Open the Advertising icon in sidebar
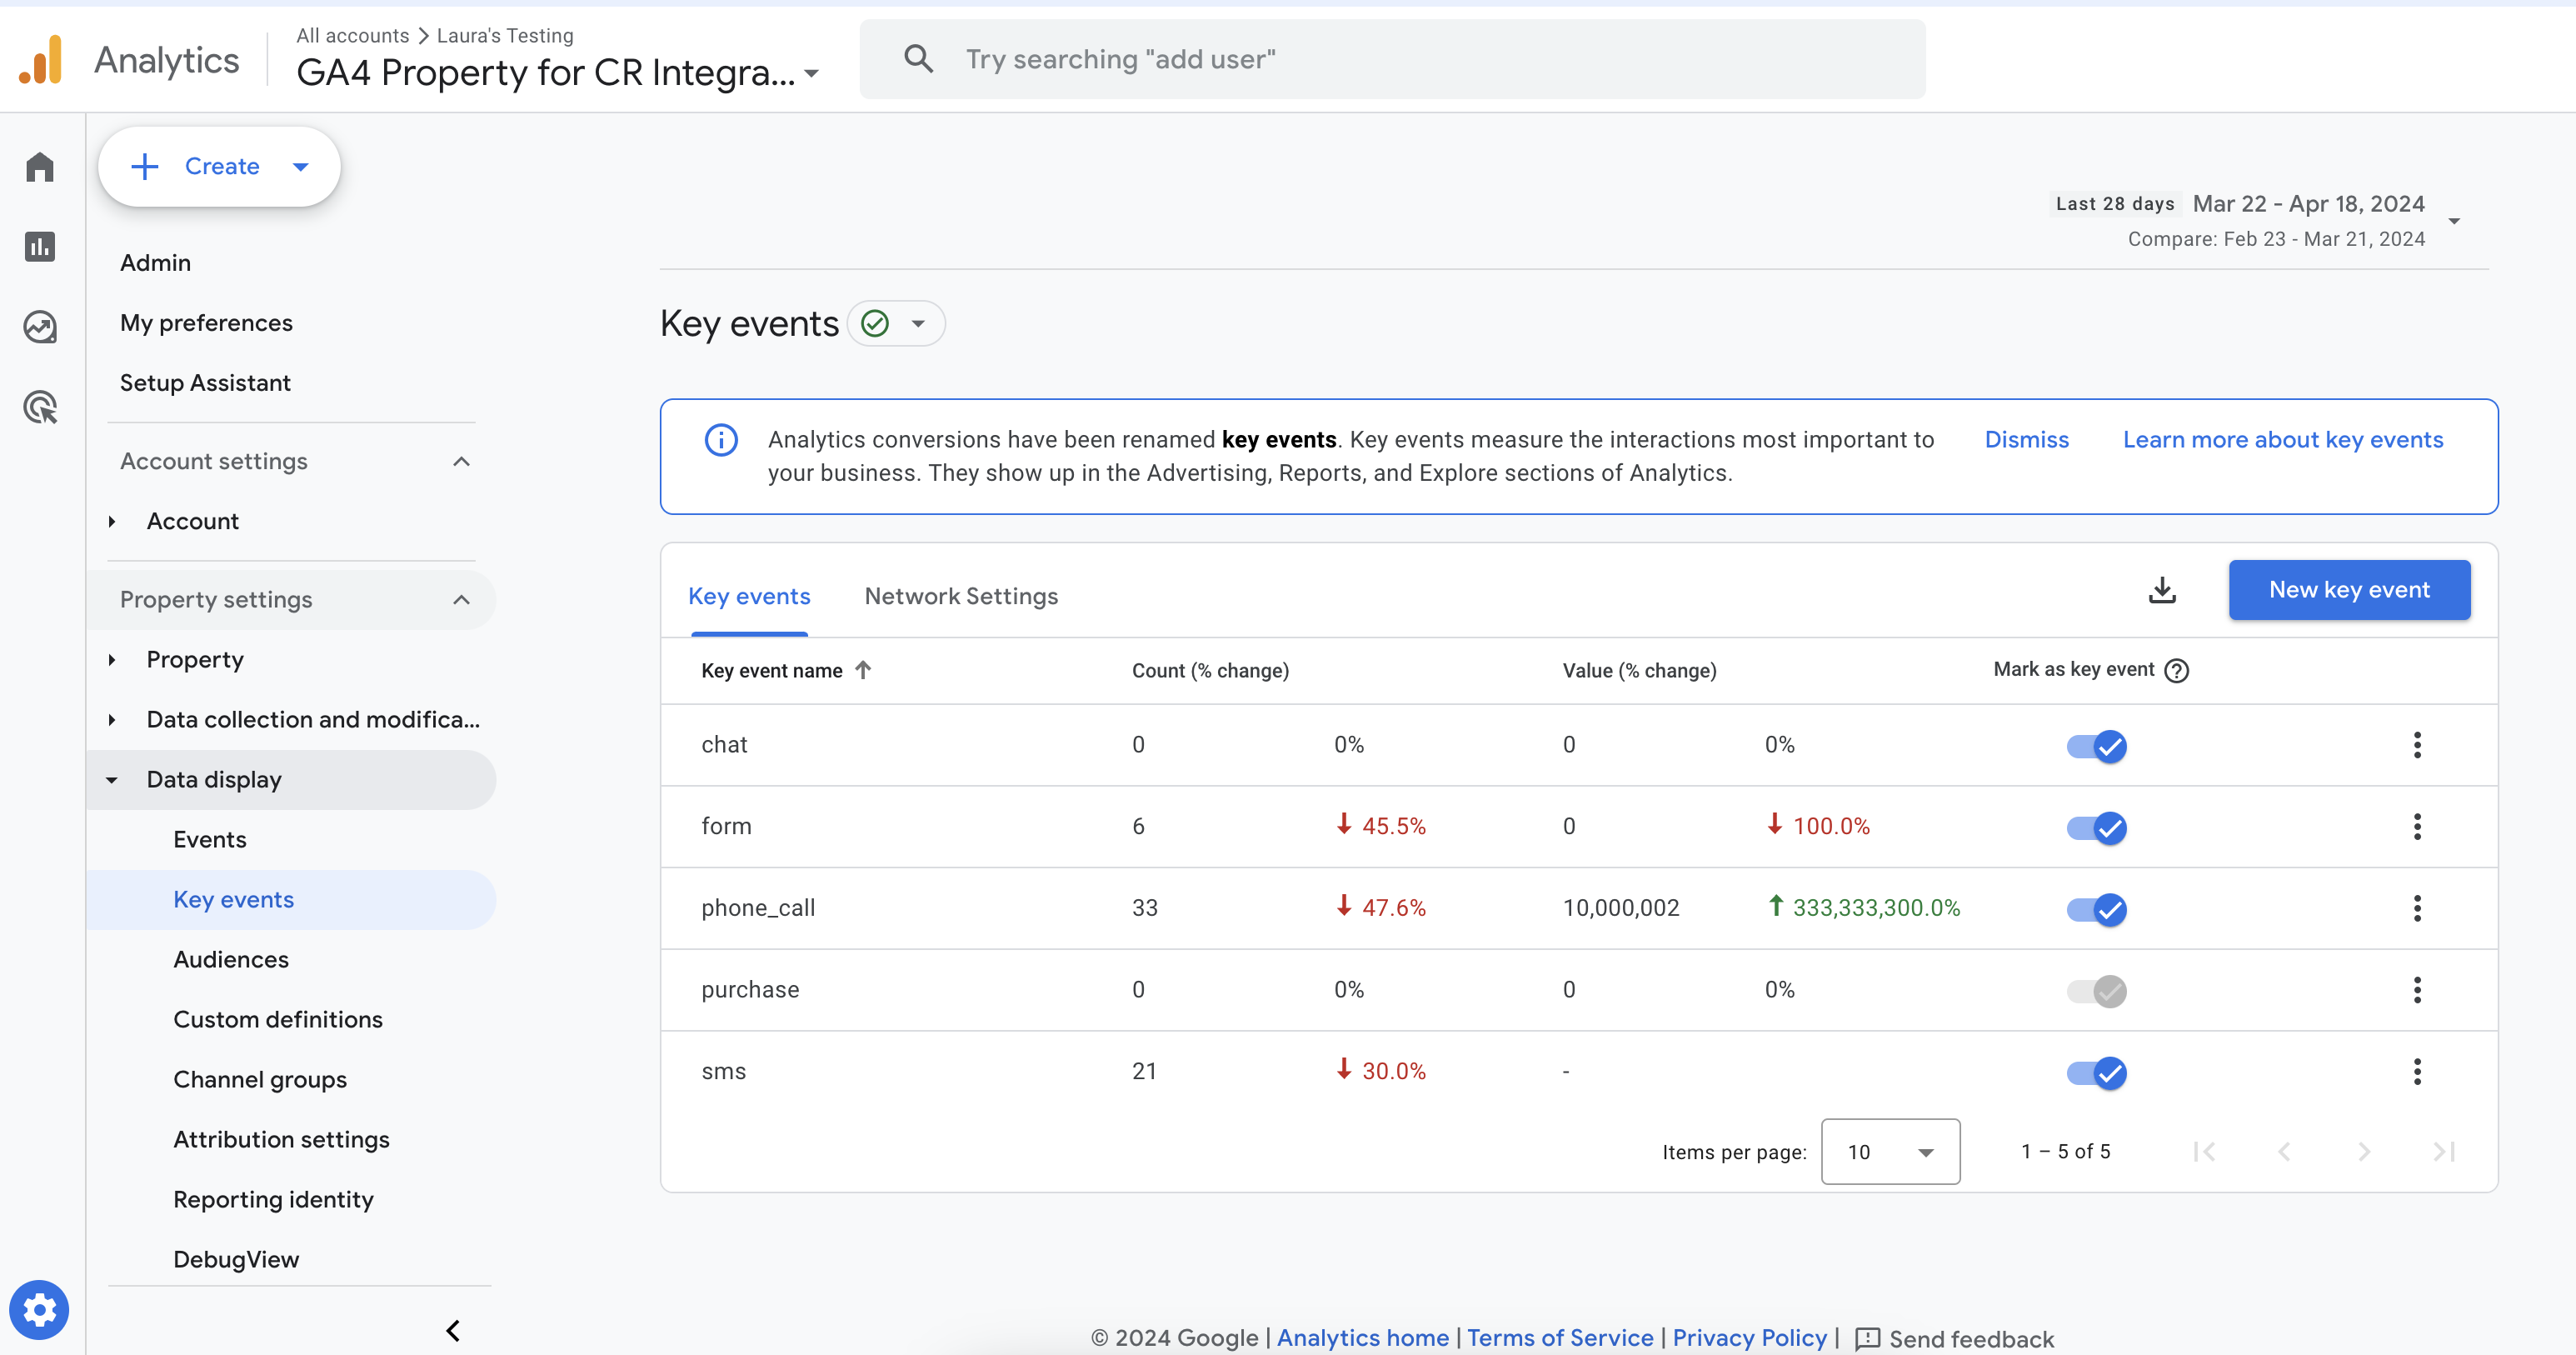 tap(40, 407)
